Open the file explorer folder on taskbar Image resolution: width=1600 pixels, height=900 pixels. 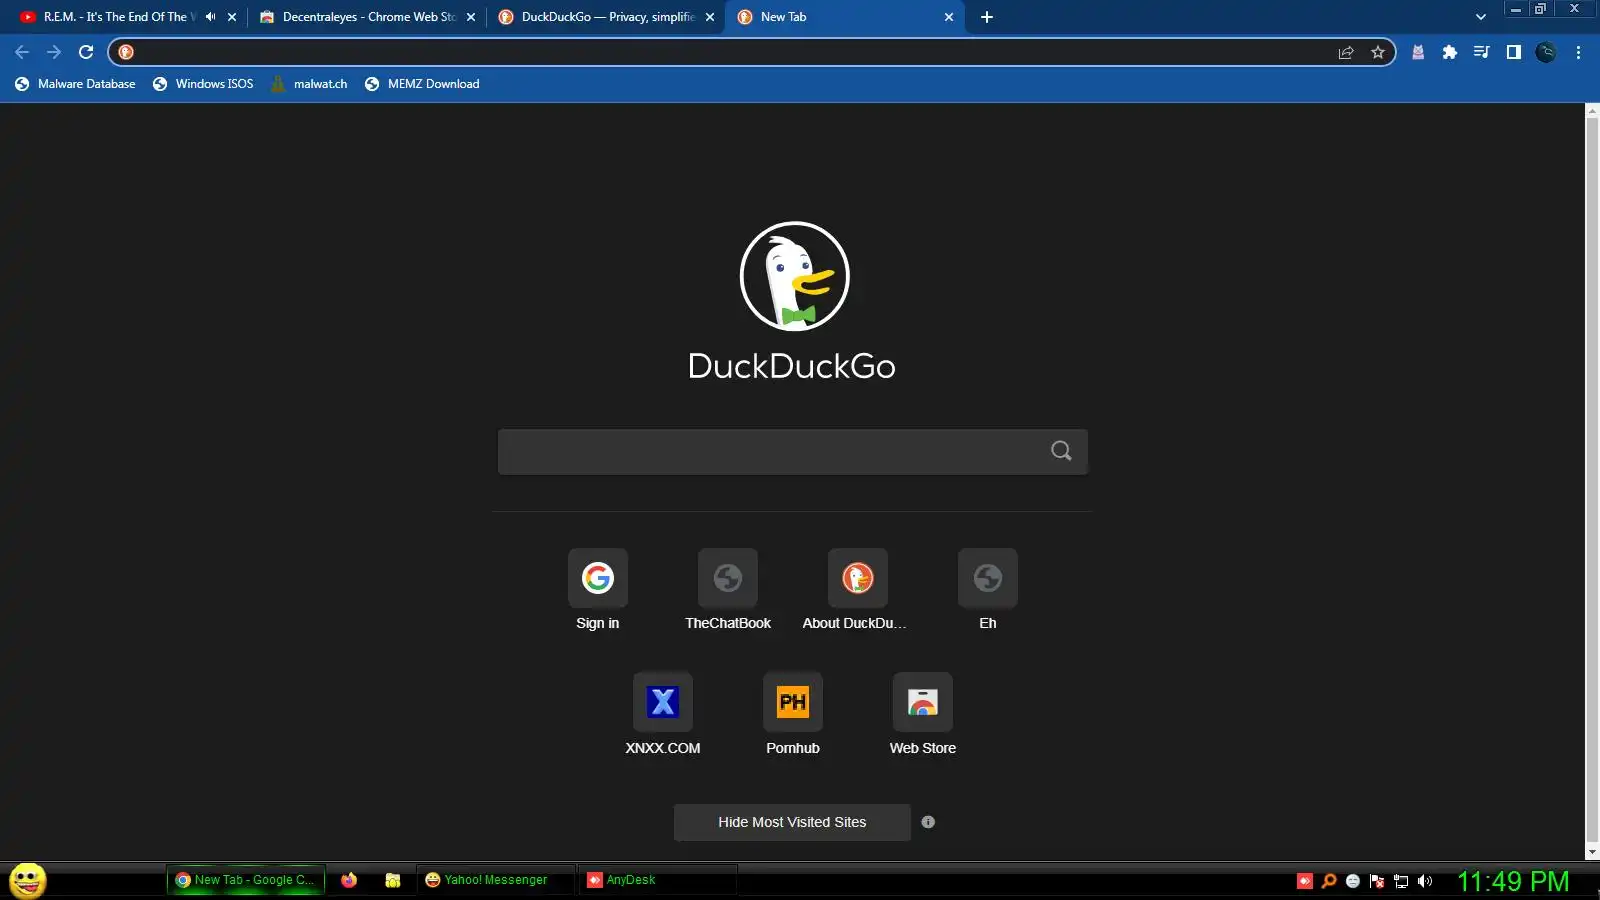point(393,880)
